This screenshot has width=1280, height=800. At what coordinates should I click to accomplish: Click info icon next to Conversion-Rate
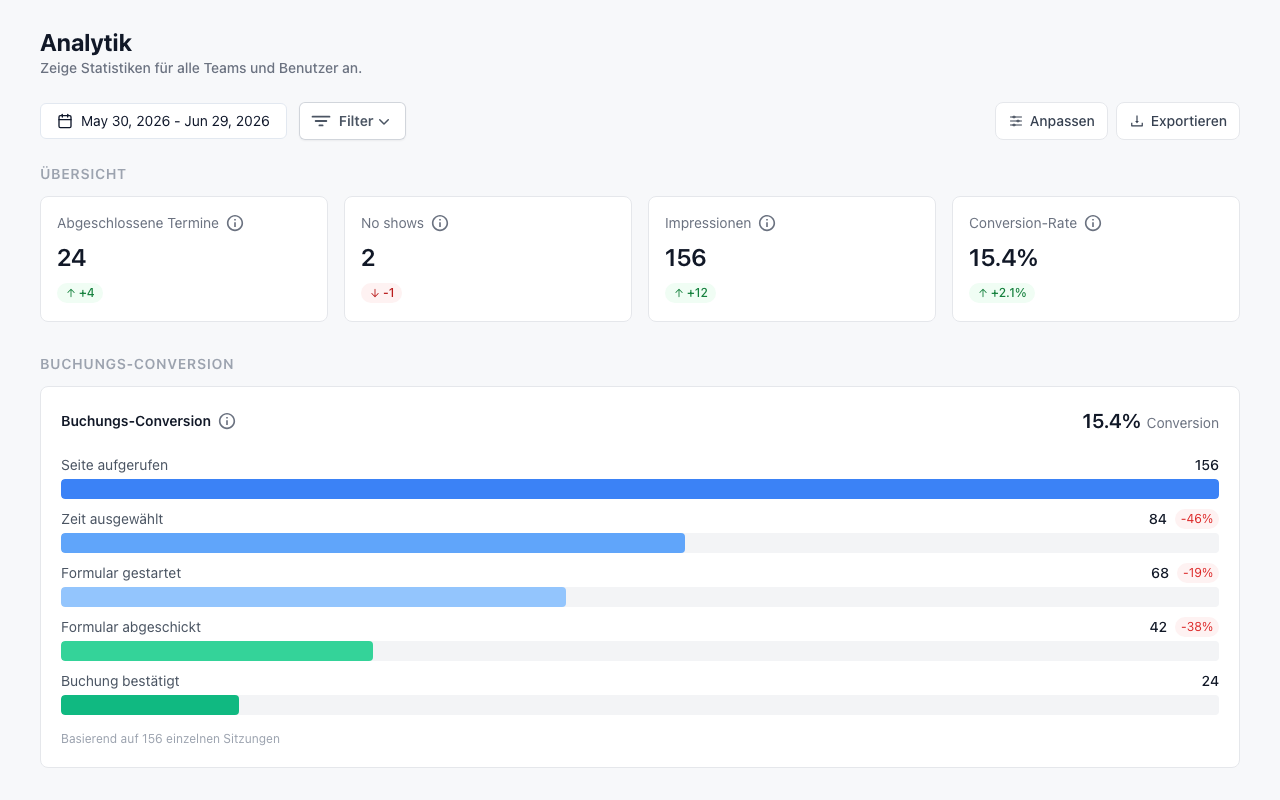1093,223
